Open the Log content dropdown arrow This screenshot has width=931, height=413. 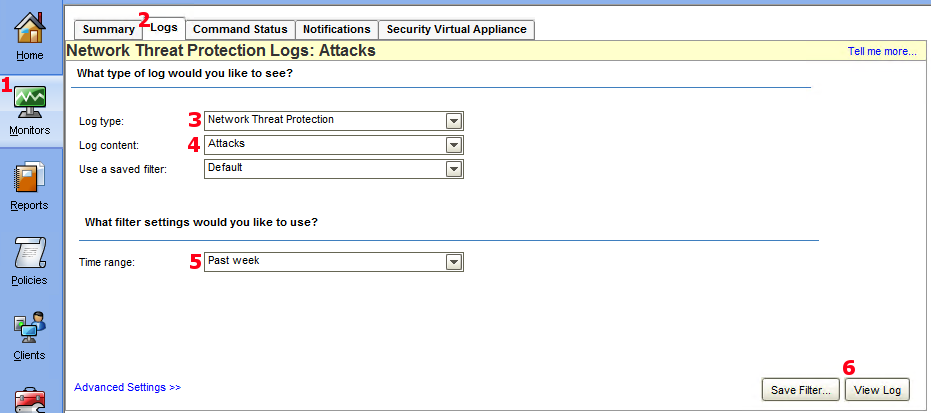(454, 145)
